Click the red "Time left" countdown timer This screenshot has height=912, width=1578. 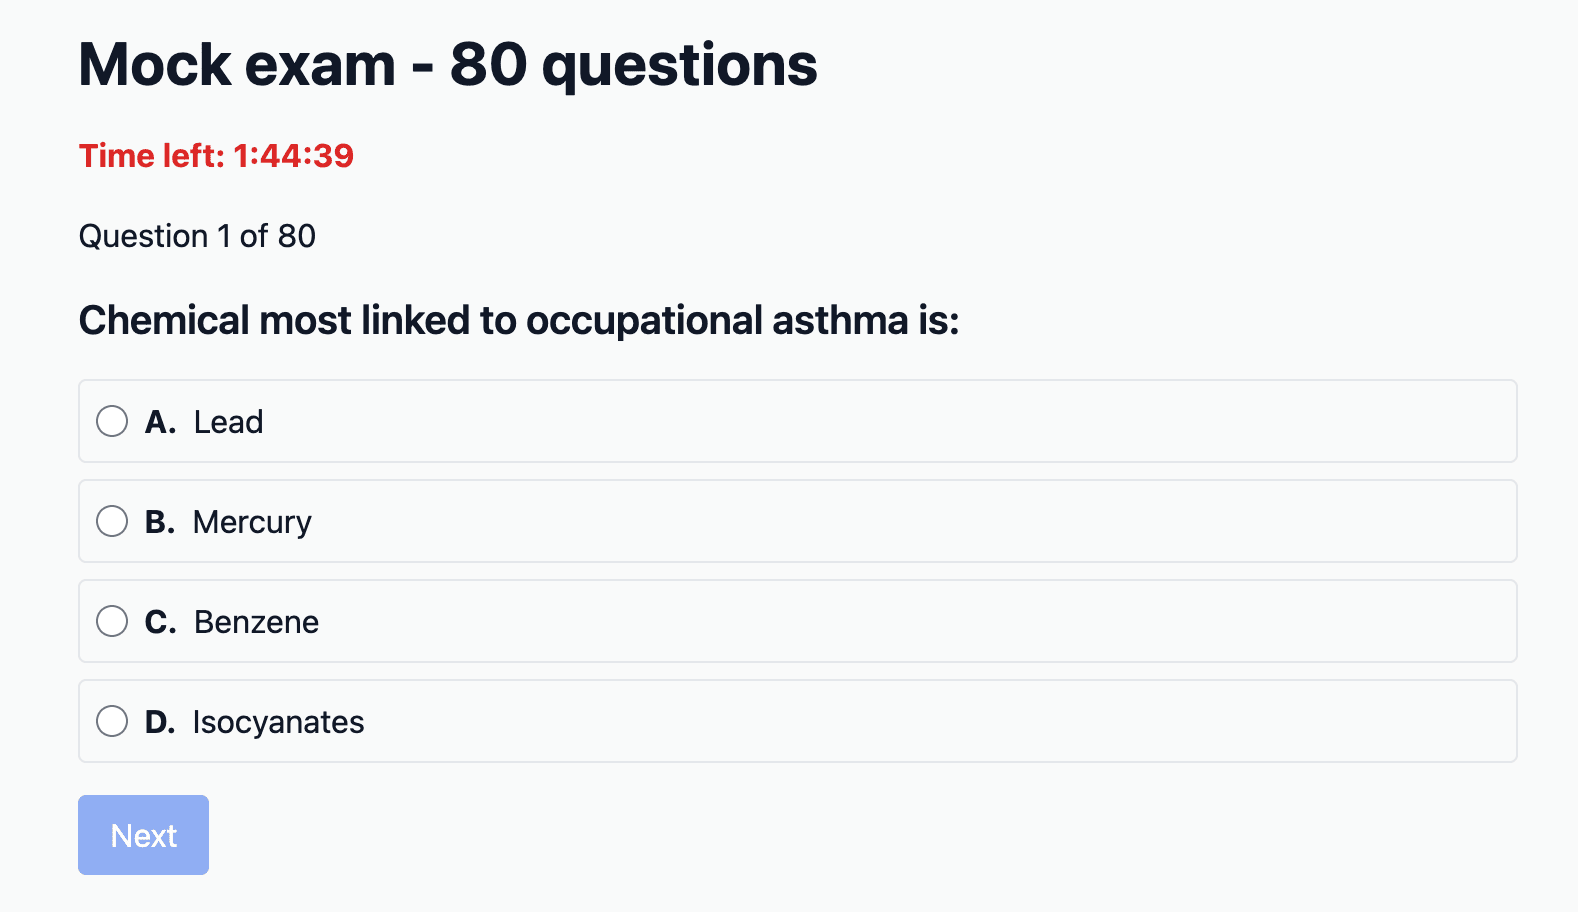216,156
